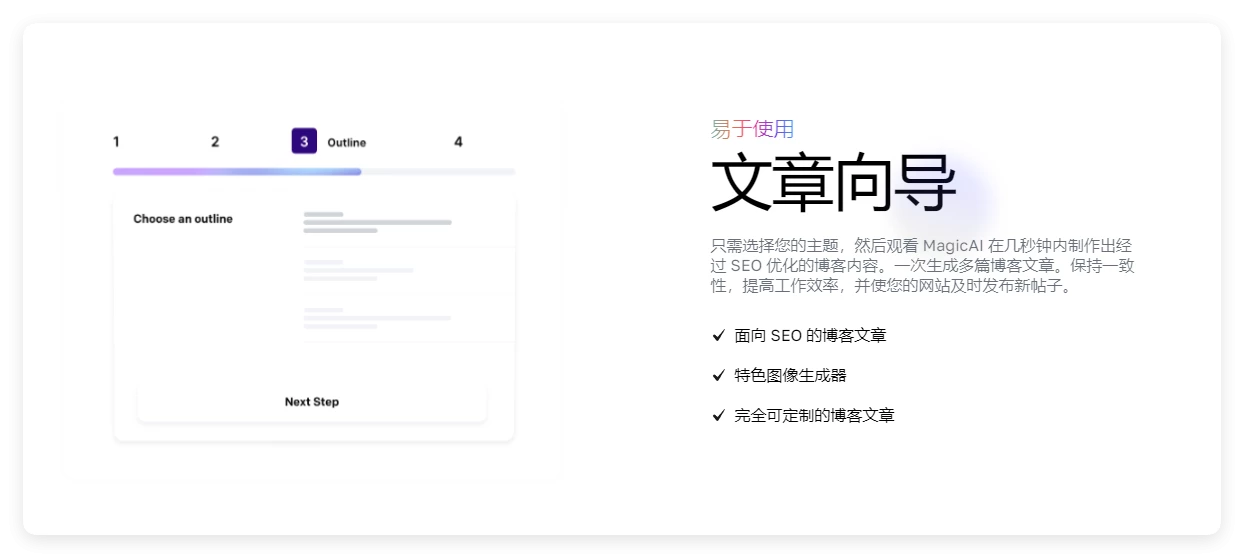Image resolution: width=1244 pixels, height=558 pixels.
Task: Click the MagicAI description paragraph
Action: click(922, 265)
